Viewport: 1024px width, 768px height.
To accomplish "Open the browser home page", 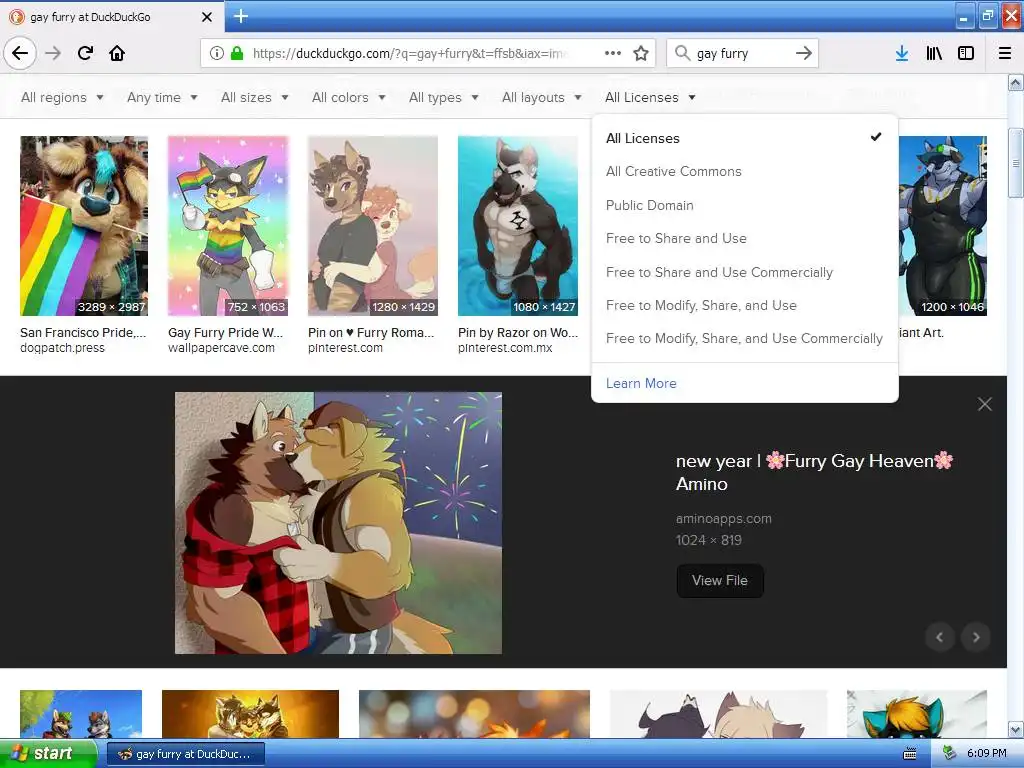I will [x=117, y=53].
